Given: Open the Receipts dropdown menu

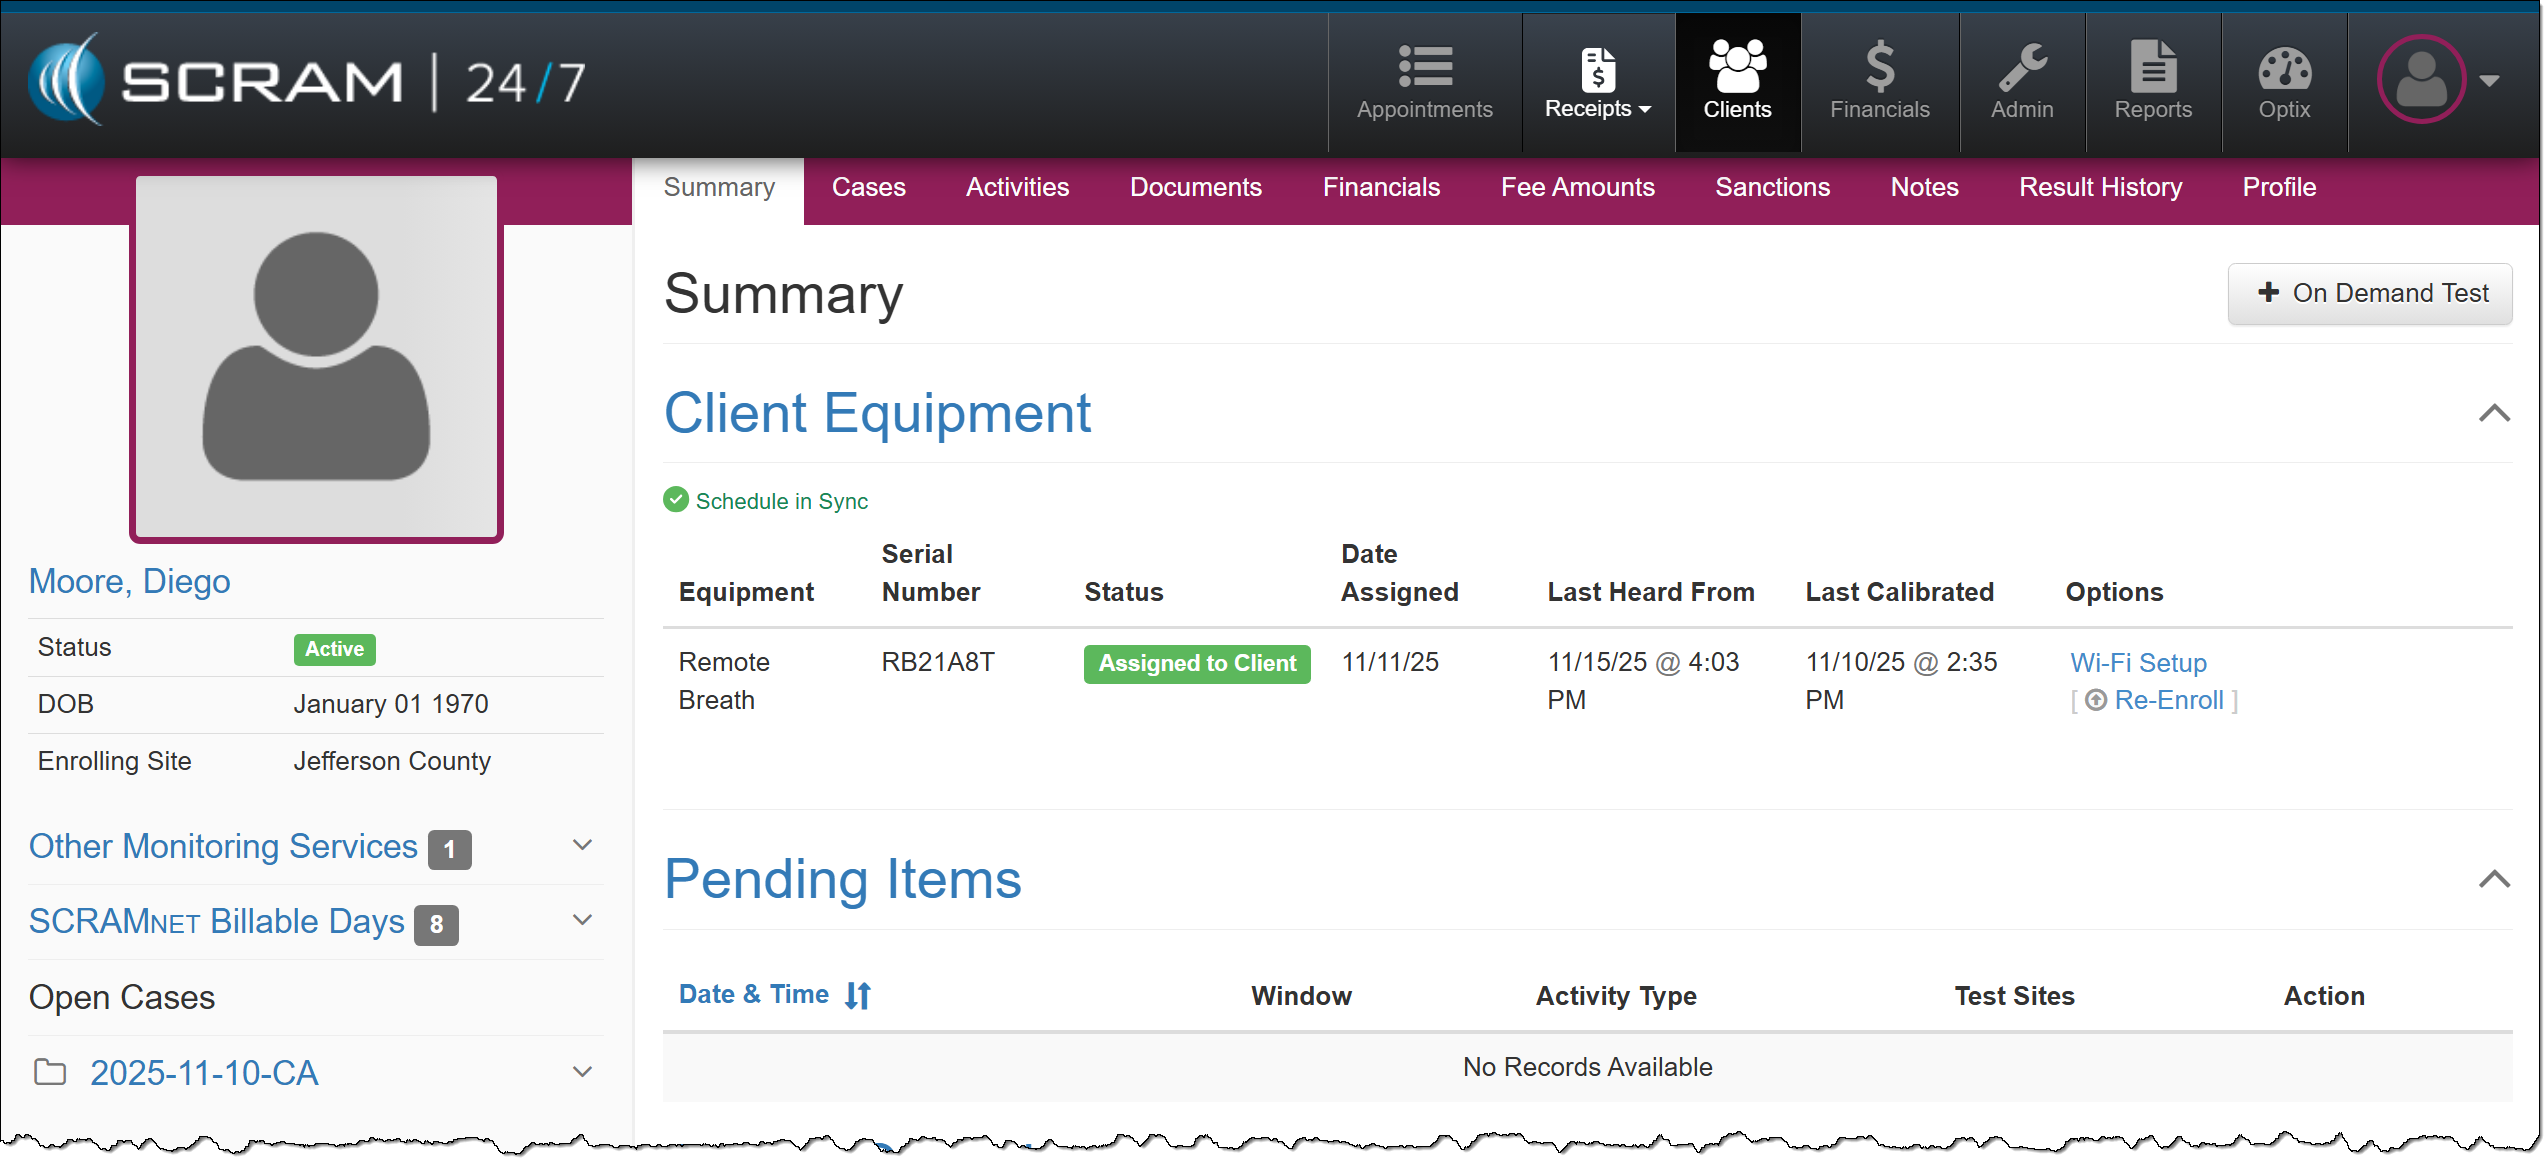Looking at the screenshot, I should (1597, 82).
